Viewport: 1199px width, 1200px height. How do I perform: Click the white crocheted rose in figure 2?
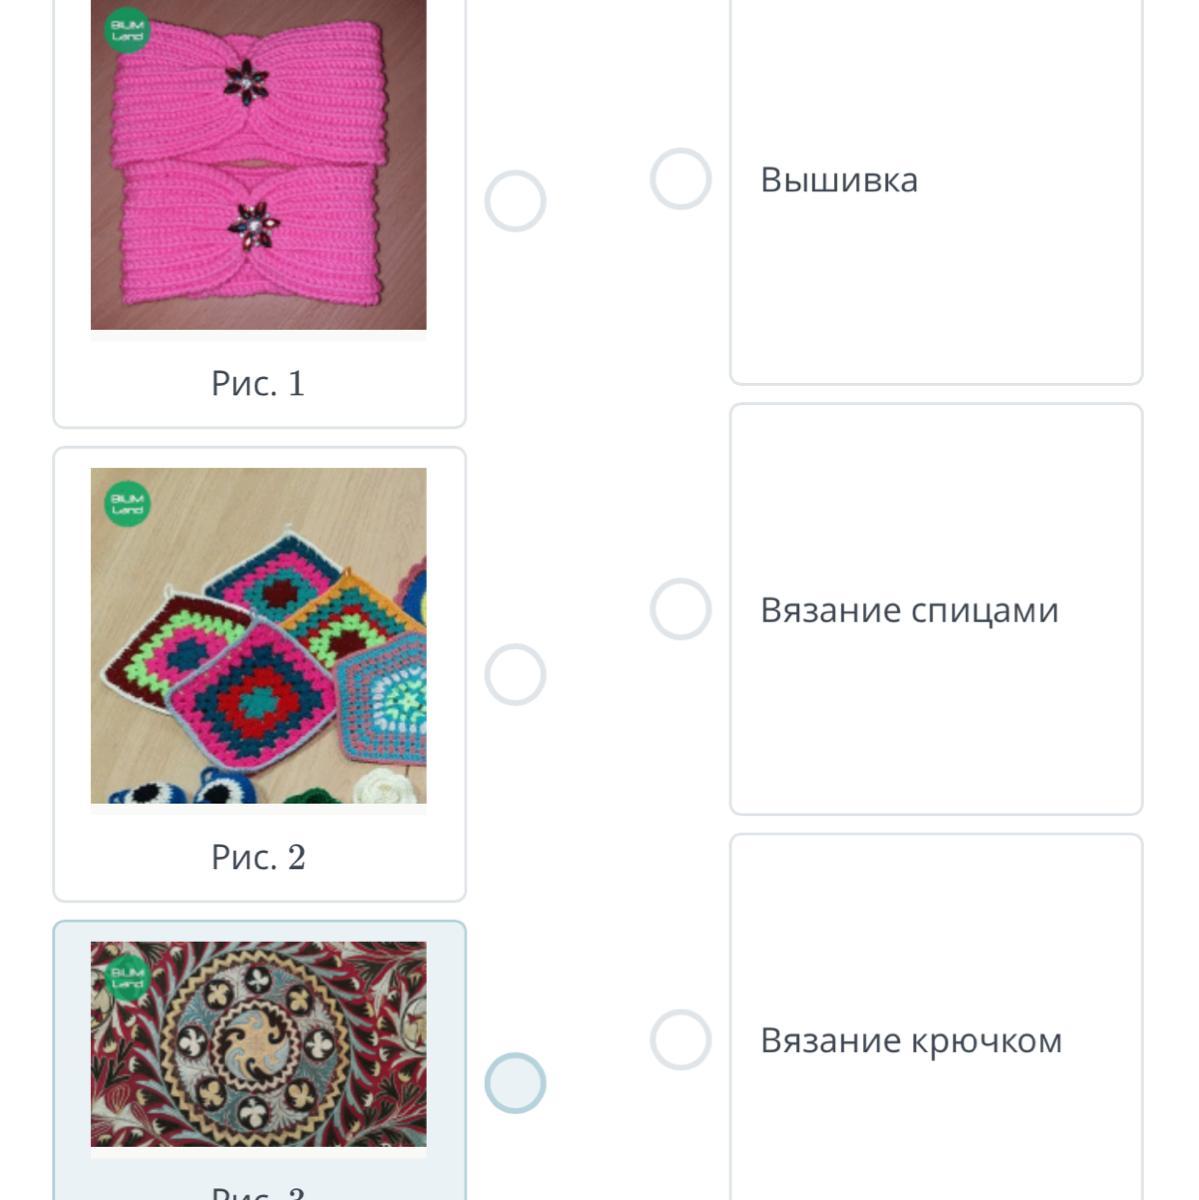383,787
